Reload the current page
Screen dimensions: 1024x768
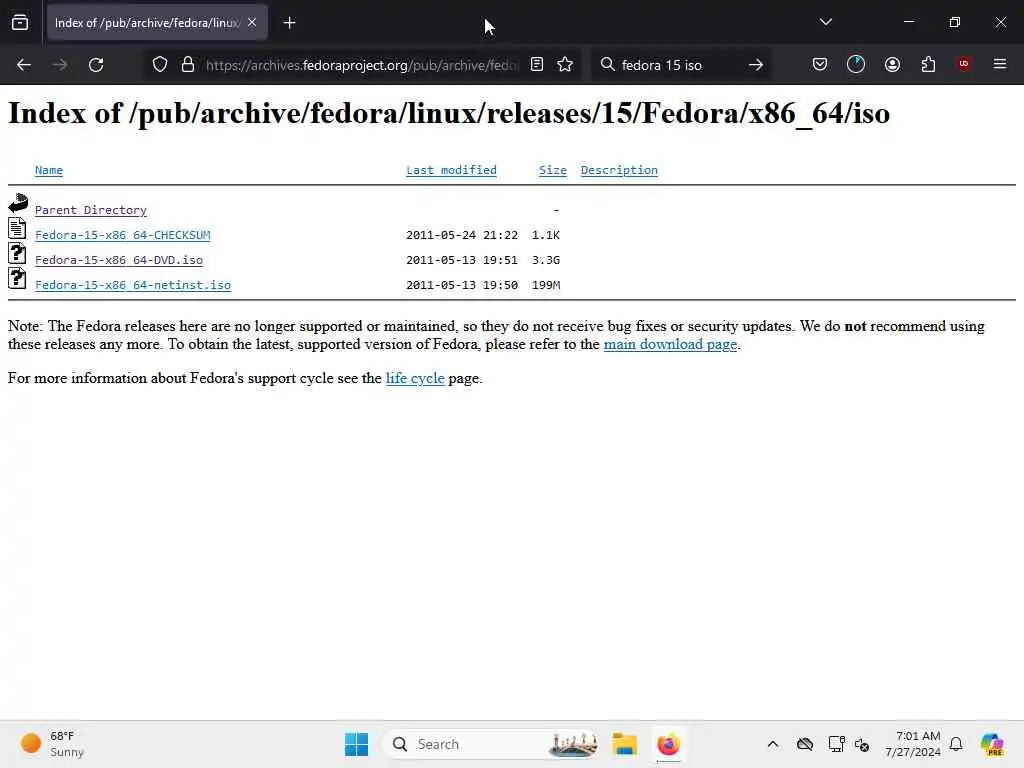[x=96, y=65]
